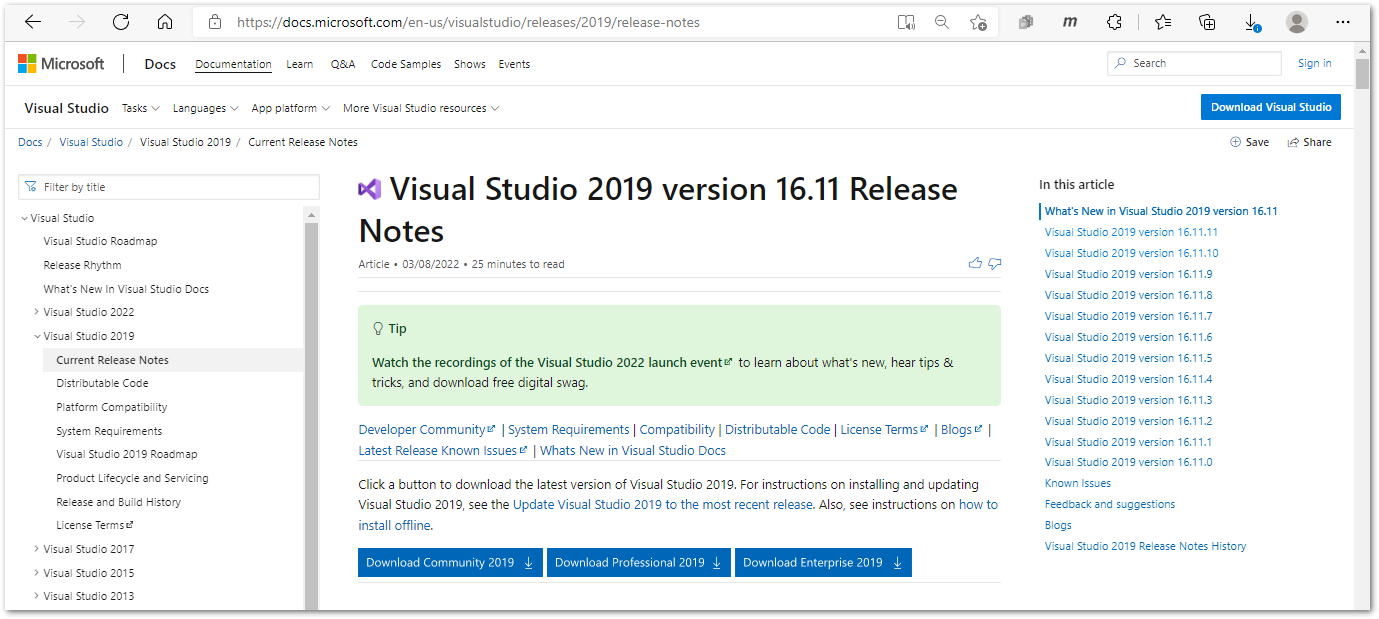Viewport: 1379px width, 619px height.
Task: Open the Shows tab
Action: [x=469, y=64]
